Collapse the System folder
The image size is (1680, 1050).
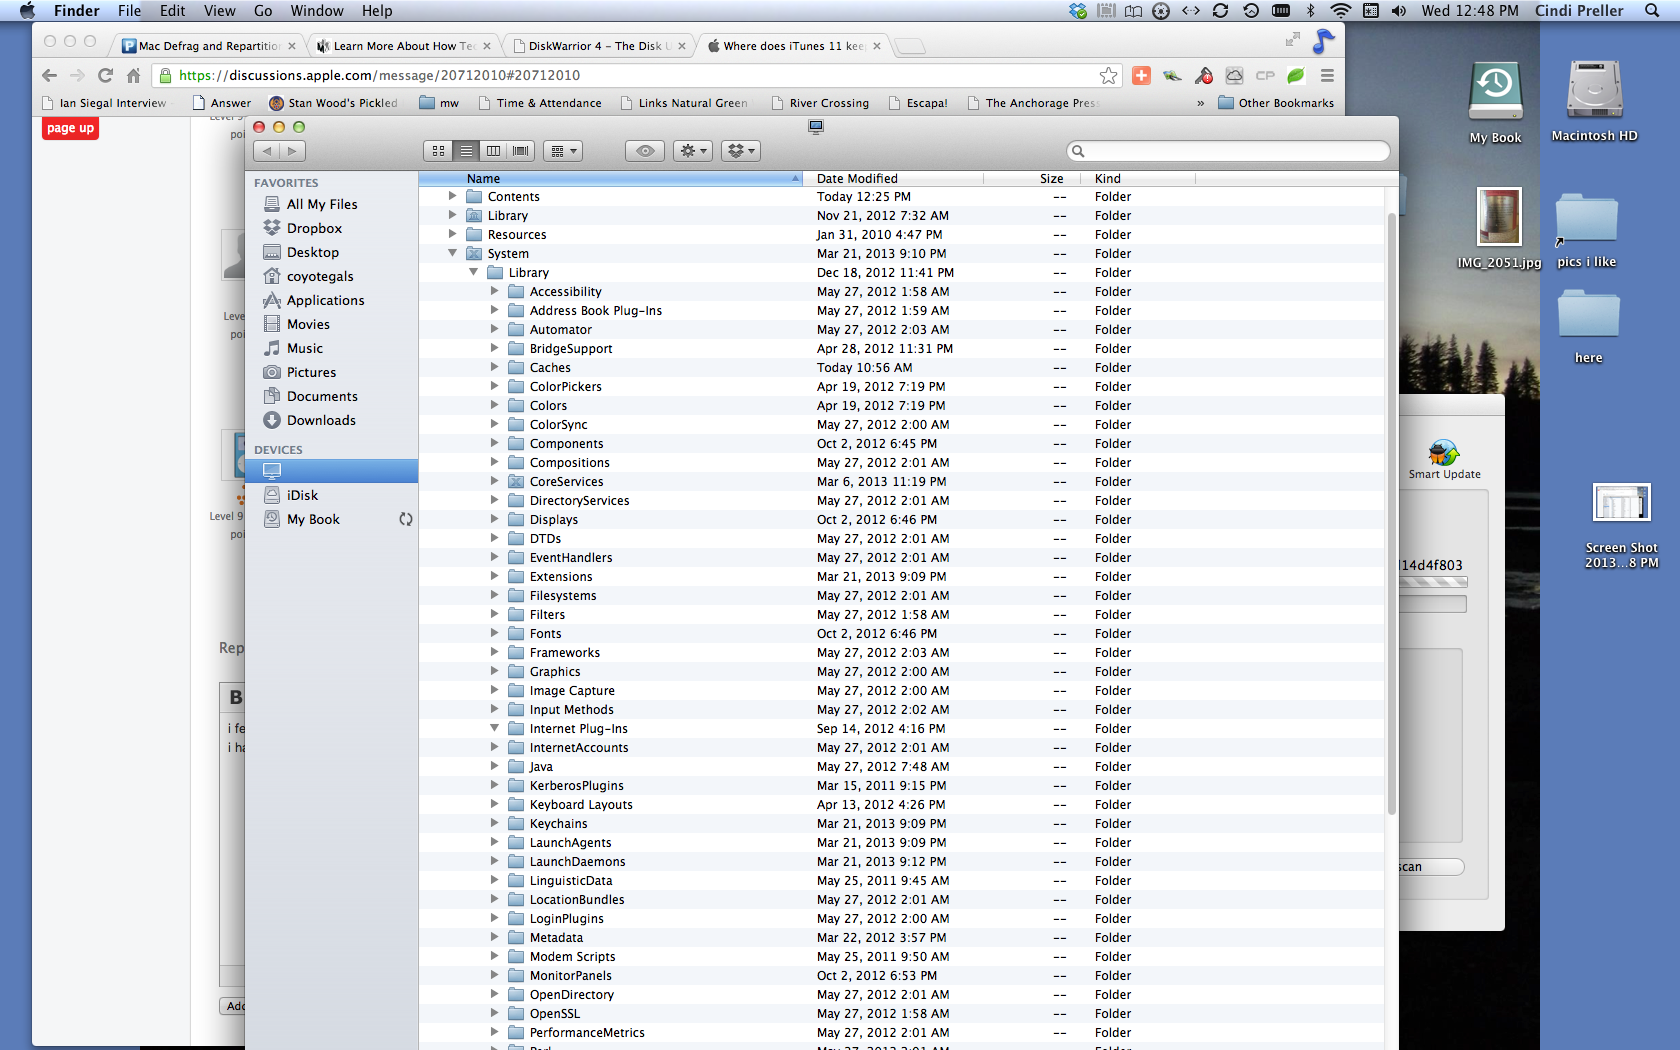(452, 254)
